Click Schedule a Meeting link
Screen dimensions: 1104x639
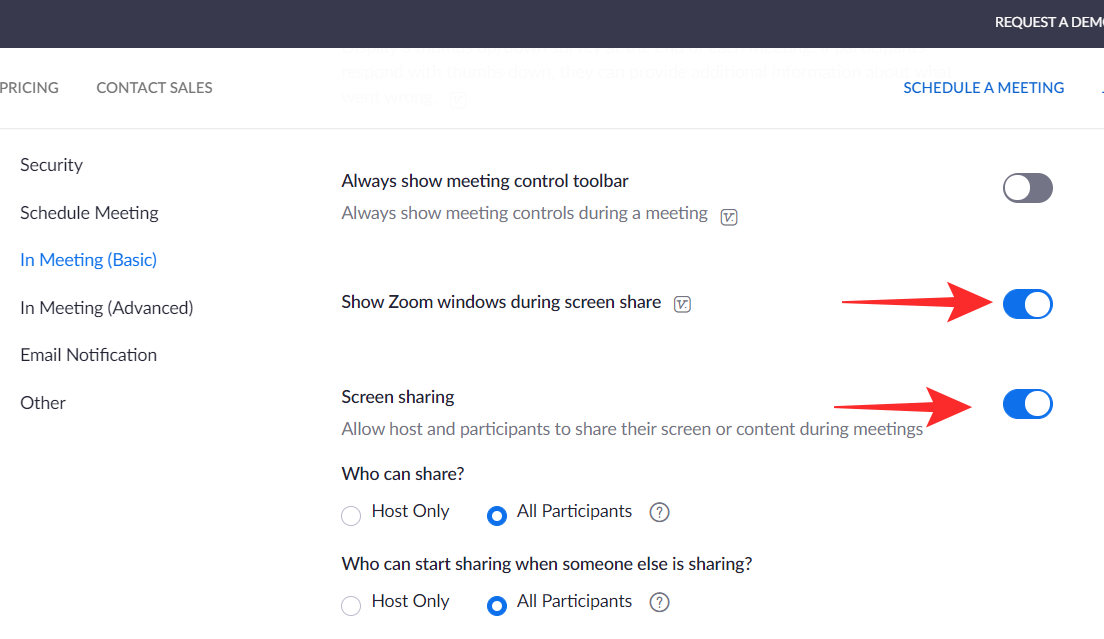983,88
